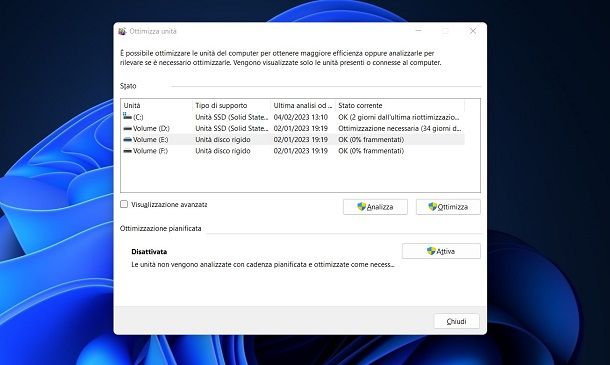Select 'OK (2 giorni dall'ultima riottimizzazio...' status
This screenshot has width=610, height=365.
tap(399, 117)
